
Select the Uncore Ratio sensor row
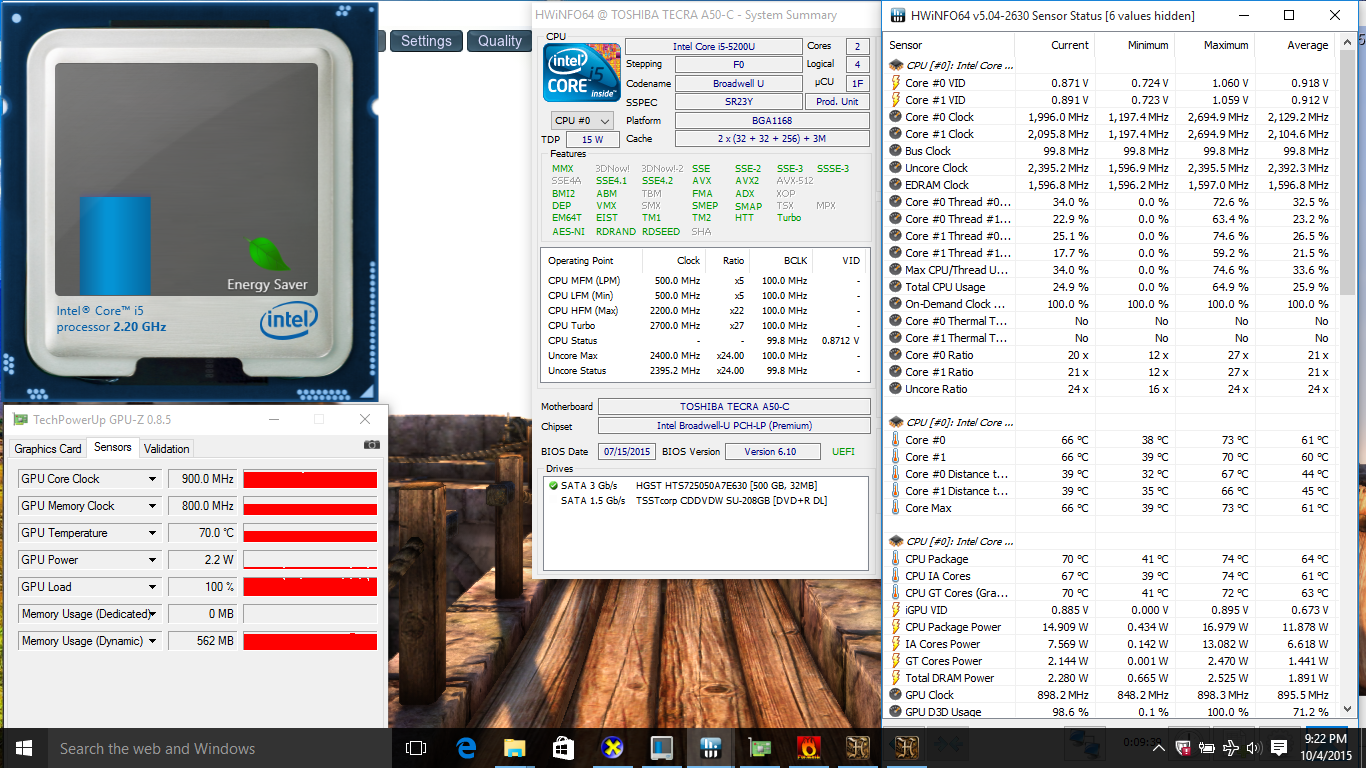click(x=1112, y=389)
